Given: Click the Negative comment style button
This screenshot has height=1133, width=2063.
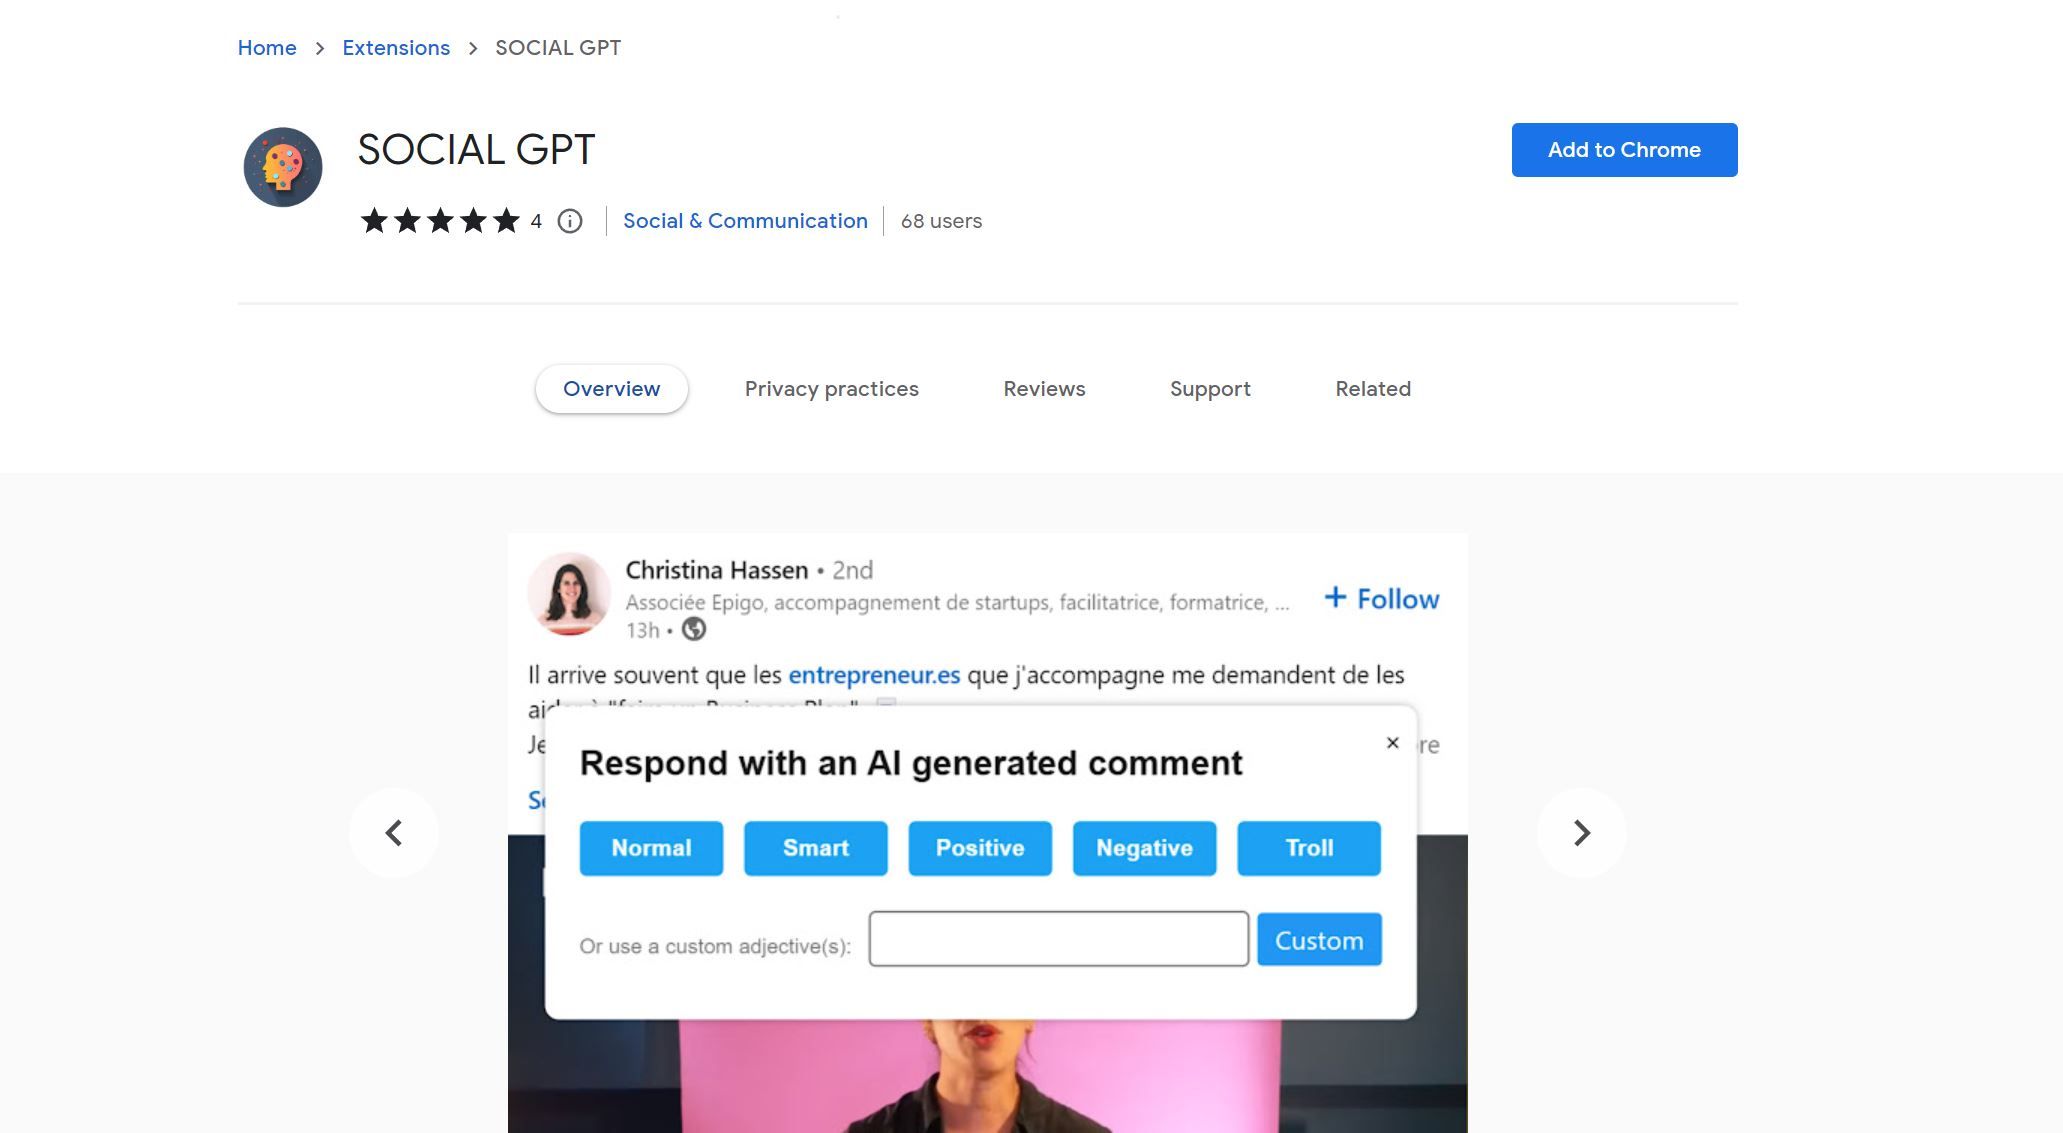Looking at the screenshot, I should 1144,847.
